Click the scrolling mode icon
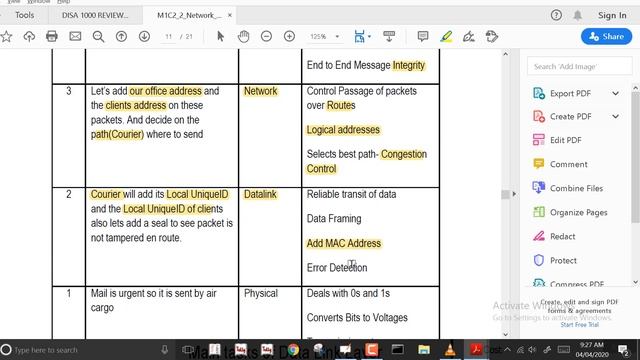This screenshot has width=640, height=360. coord(389,36)
